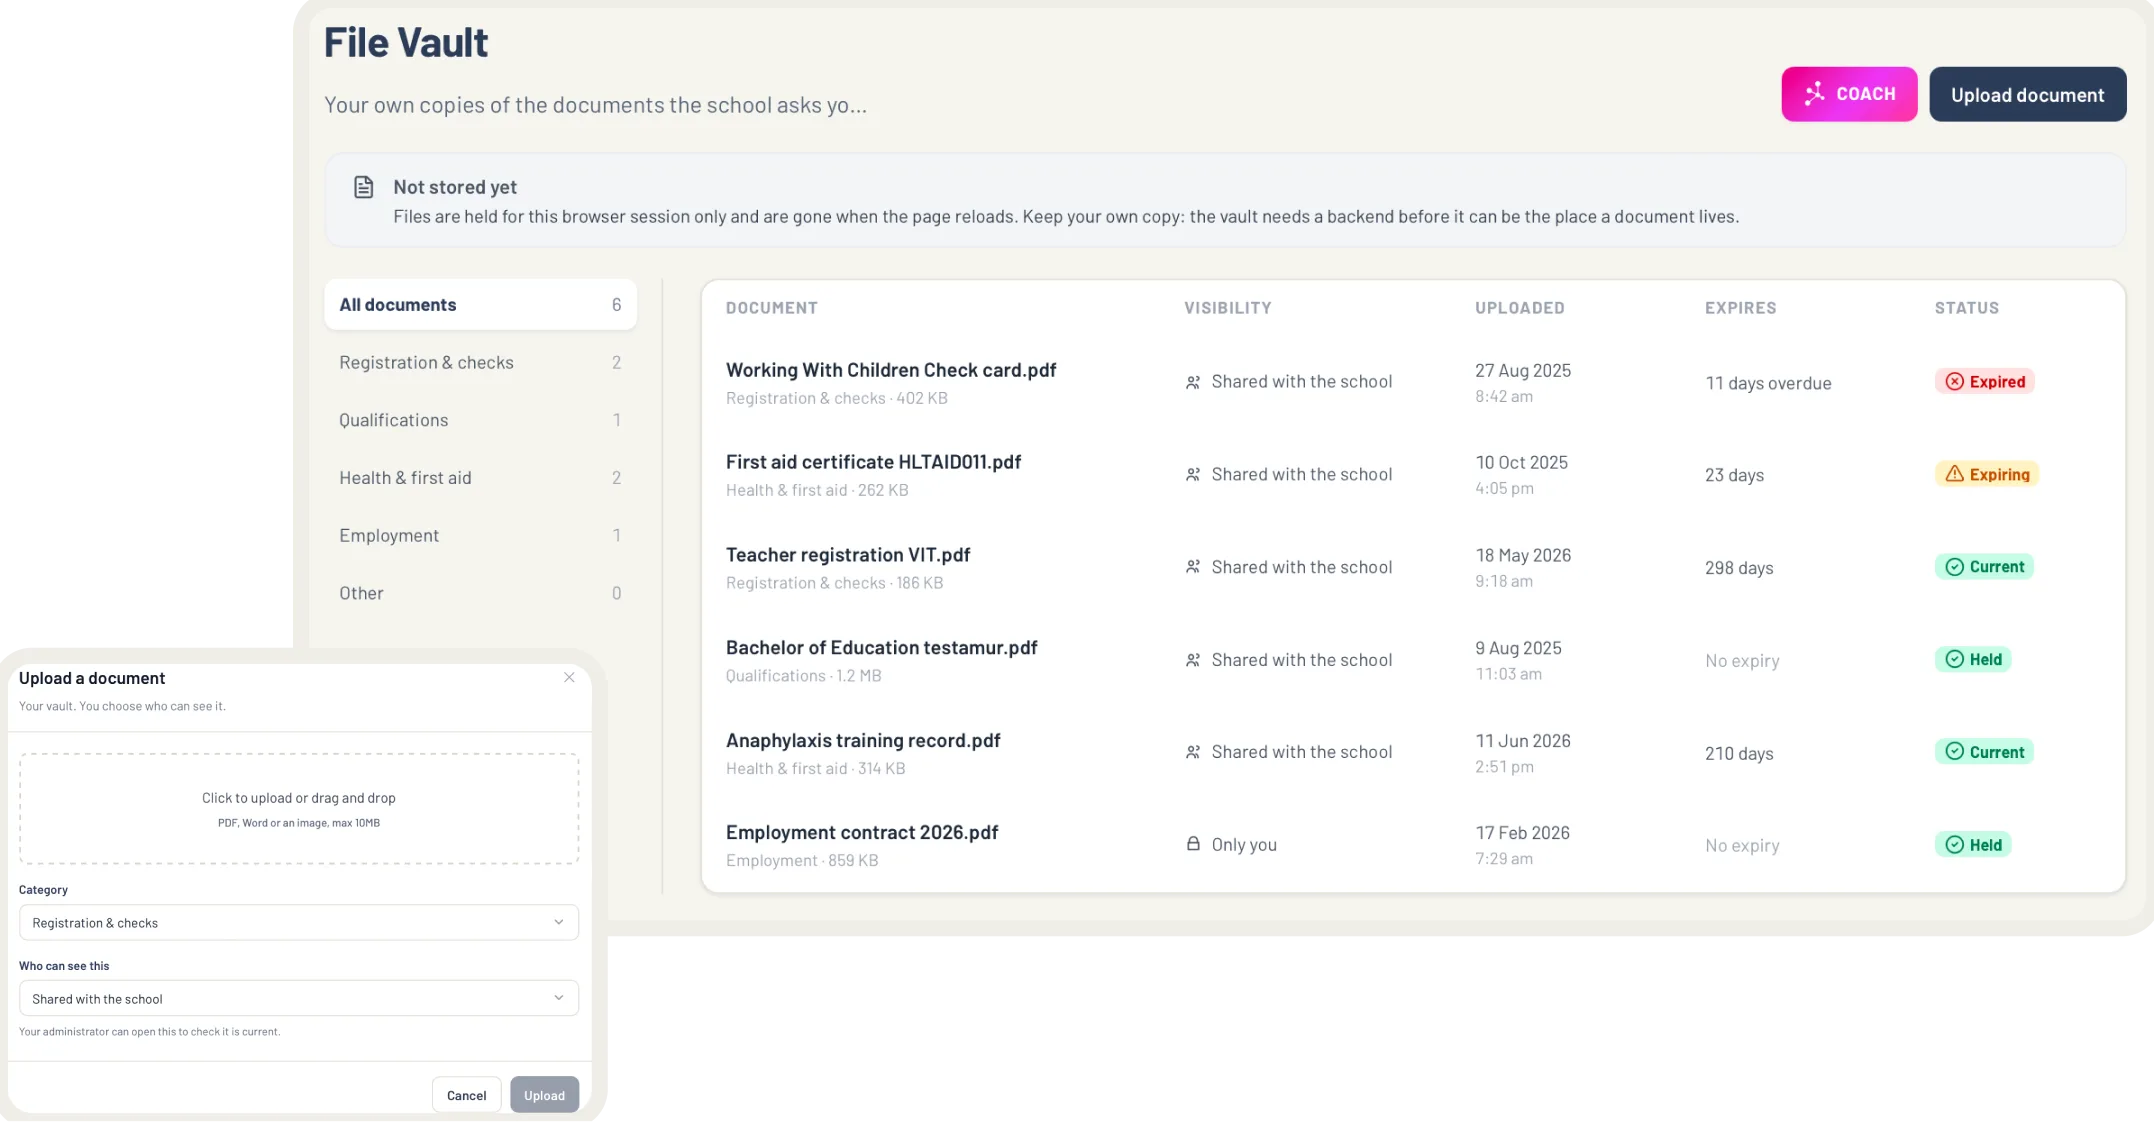Click the STATUS column header
The image size is (2154, 1122).
point(1966,308)
